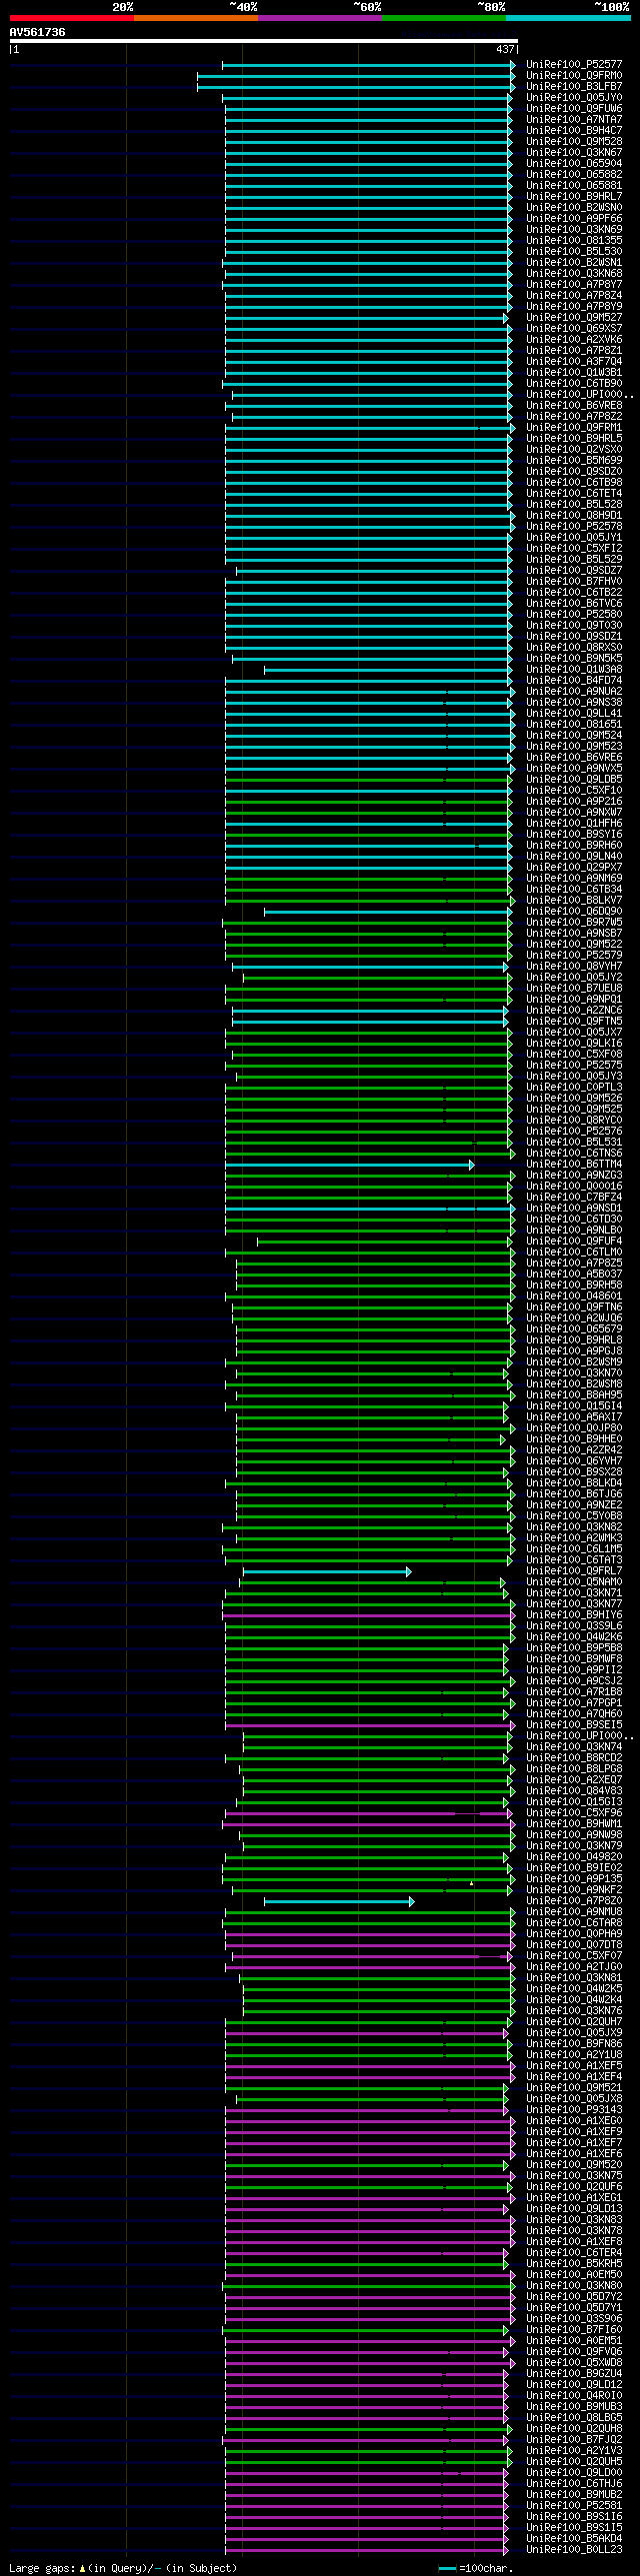
Task: Click the UniRef100_C6TB90 label
Action: [574, 383]
